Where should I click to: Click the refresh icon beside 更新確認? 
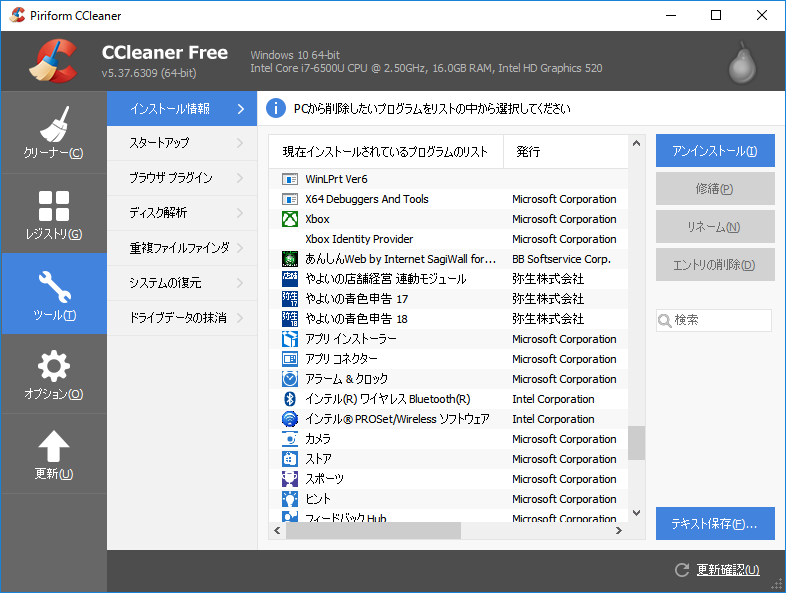coord(682,570)
